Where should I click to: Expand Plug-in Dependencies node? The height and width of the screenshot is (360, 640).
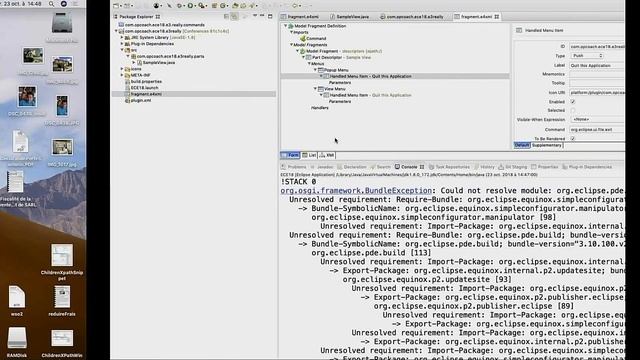tap(122, 44)
